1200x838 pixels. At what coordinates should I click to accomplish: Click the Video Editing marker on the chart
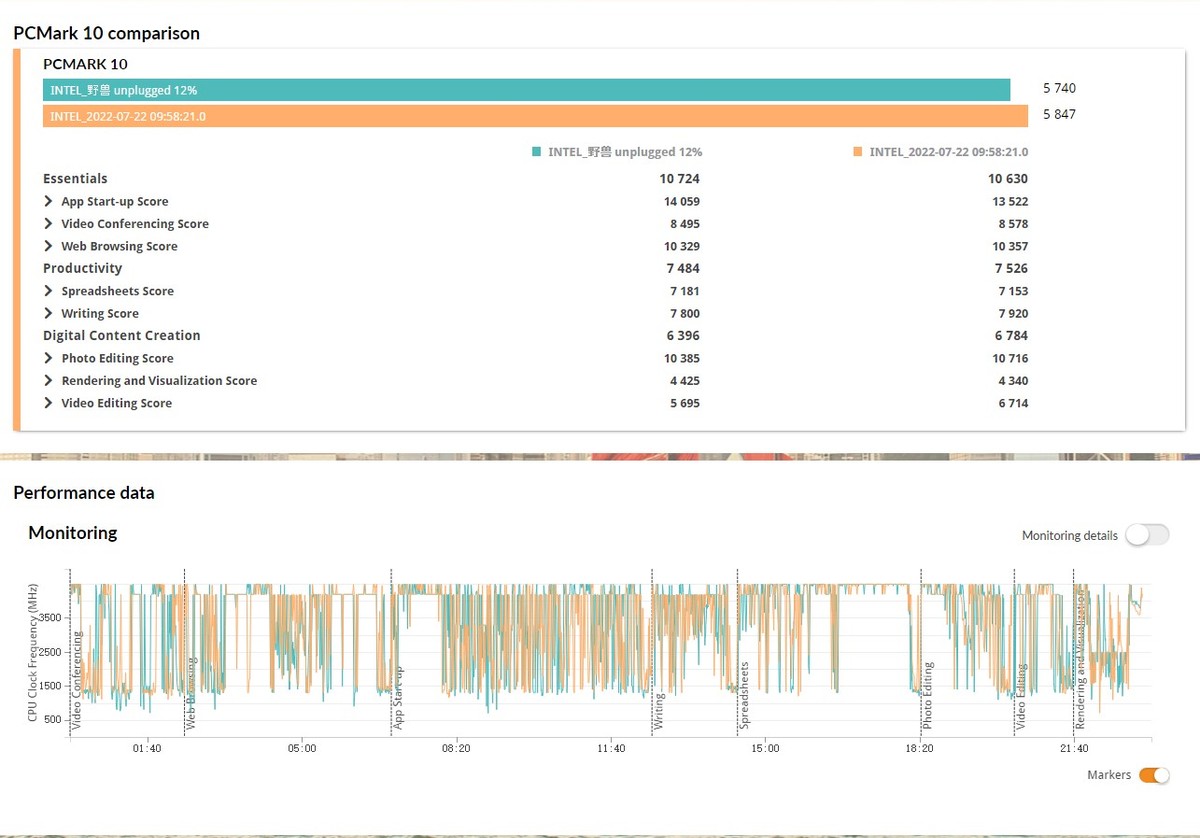point(1021,697)
